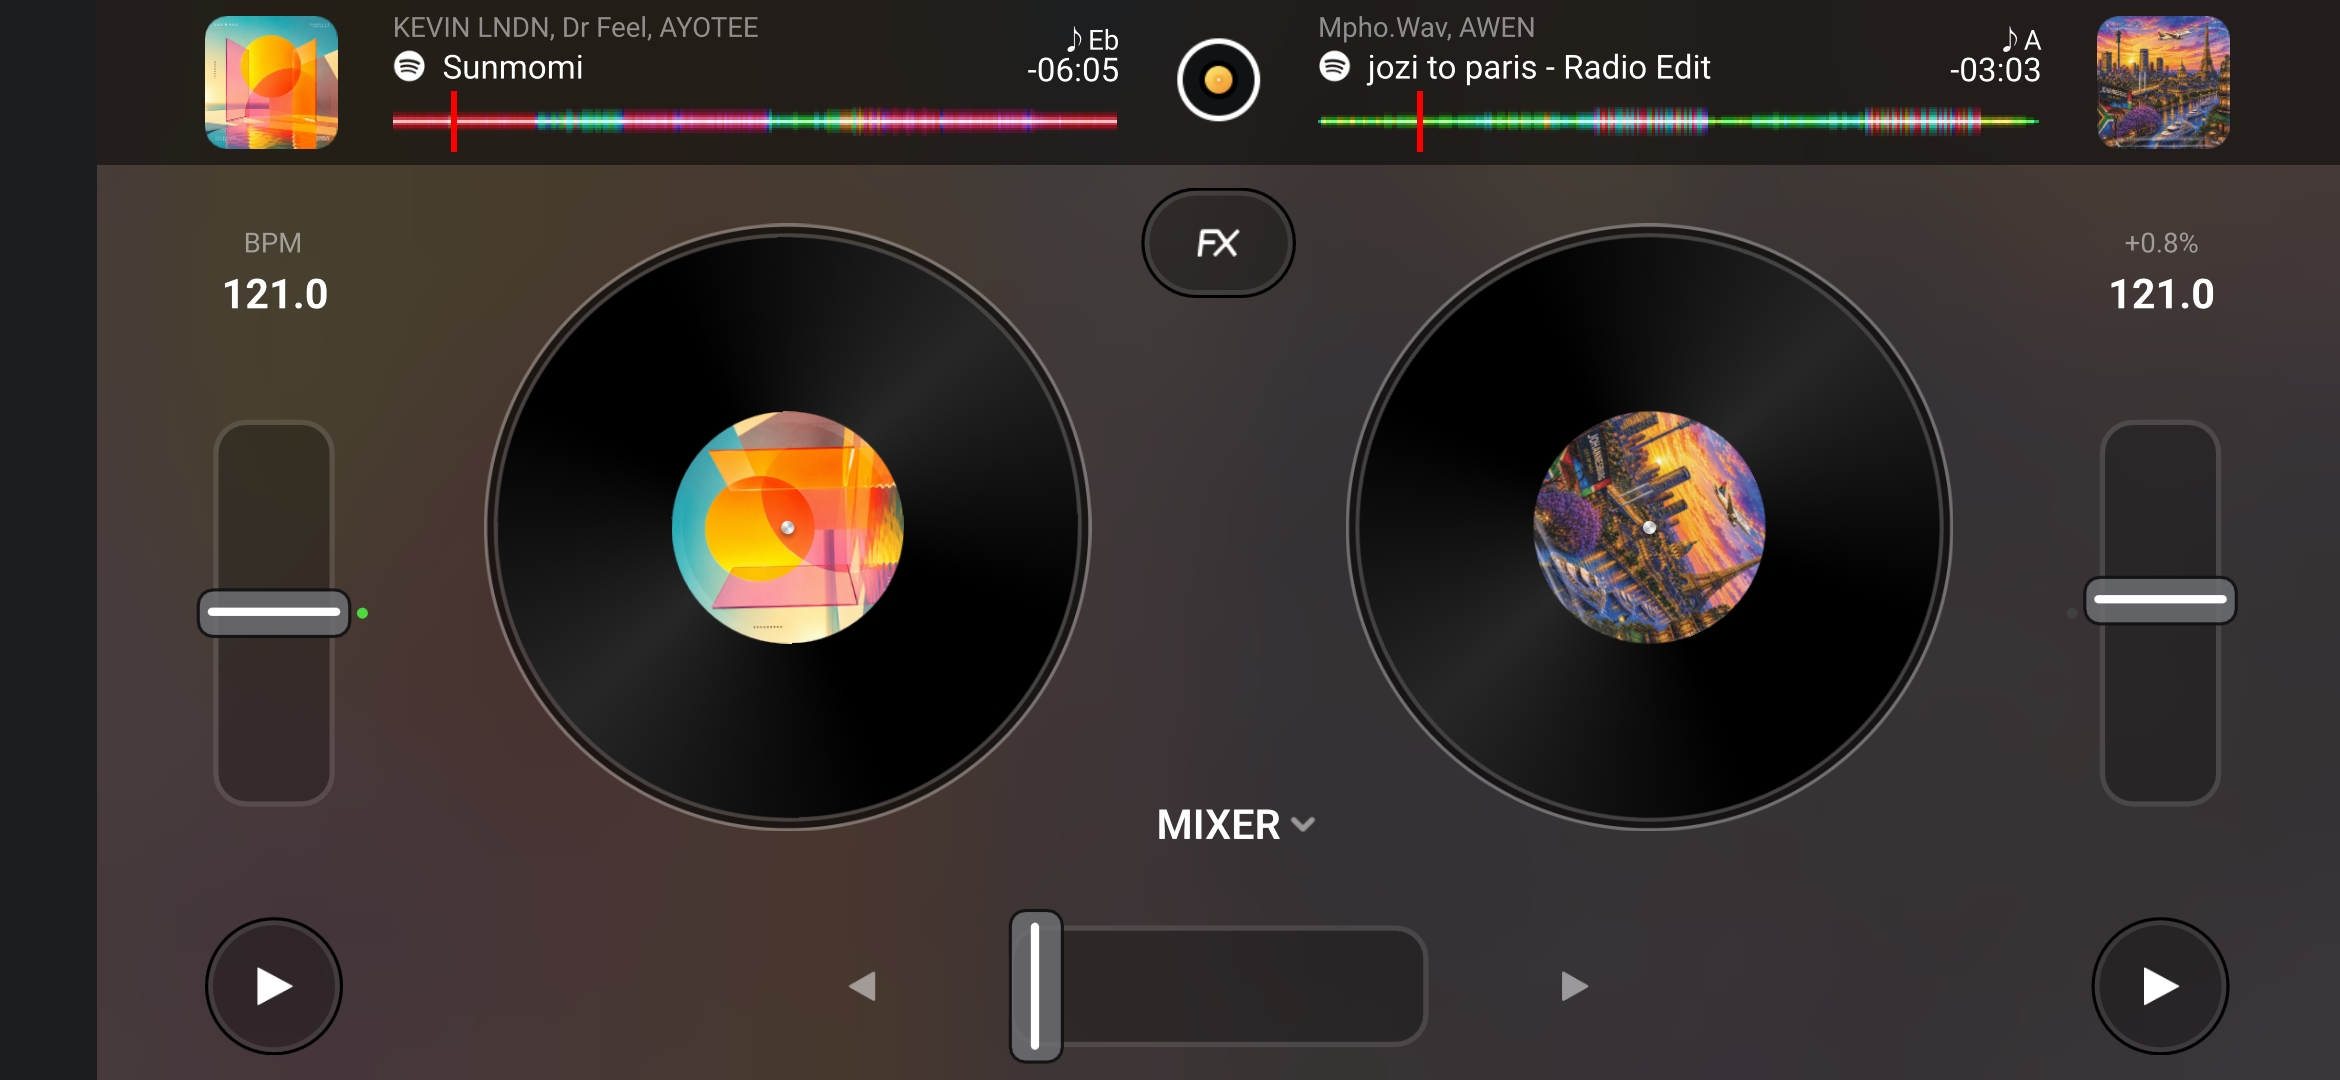
Task: Open jozi to paris album art thumbnail
Action: (x=2163, y=82)
